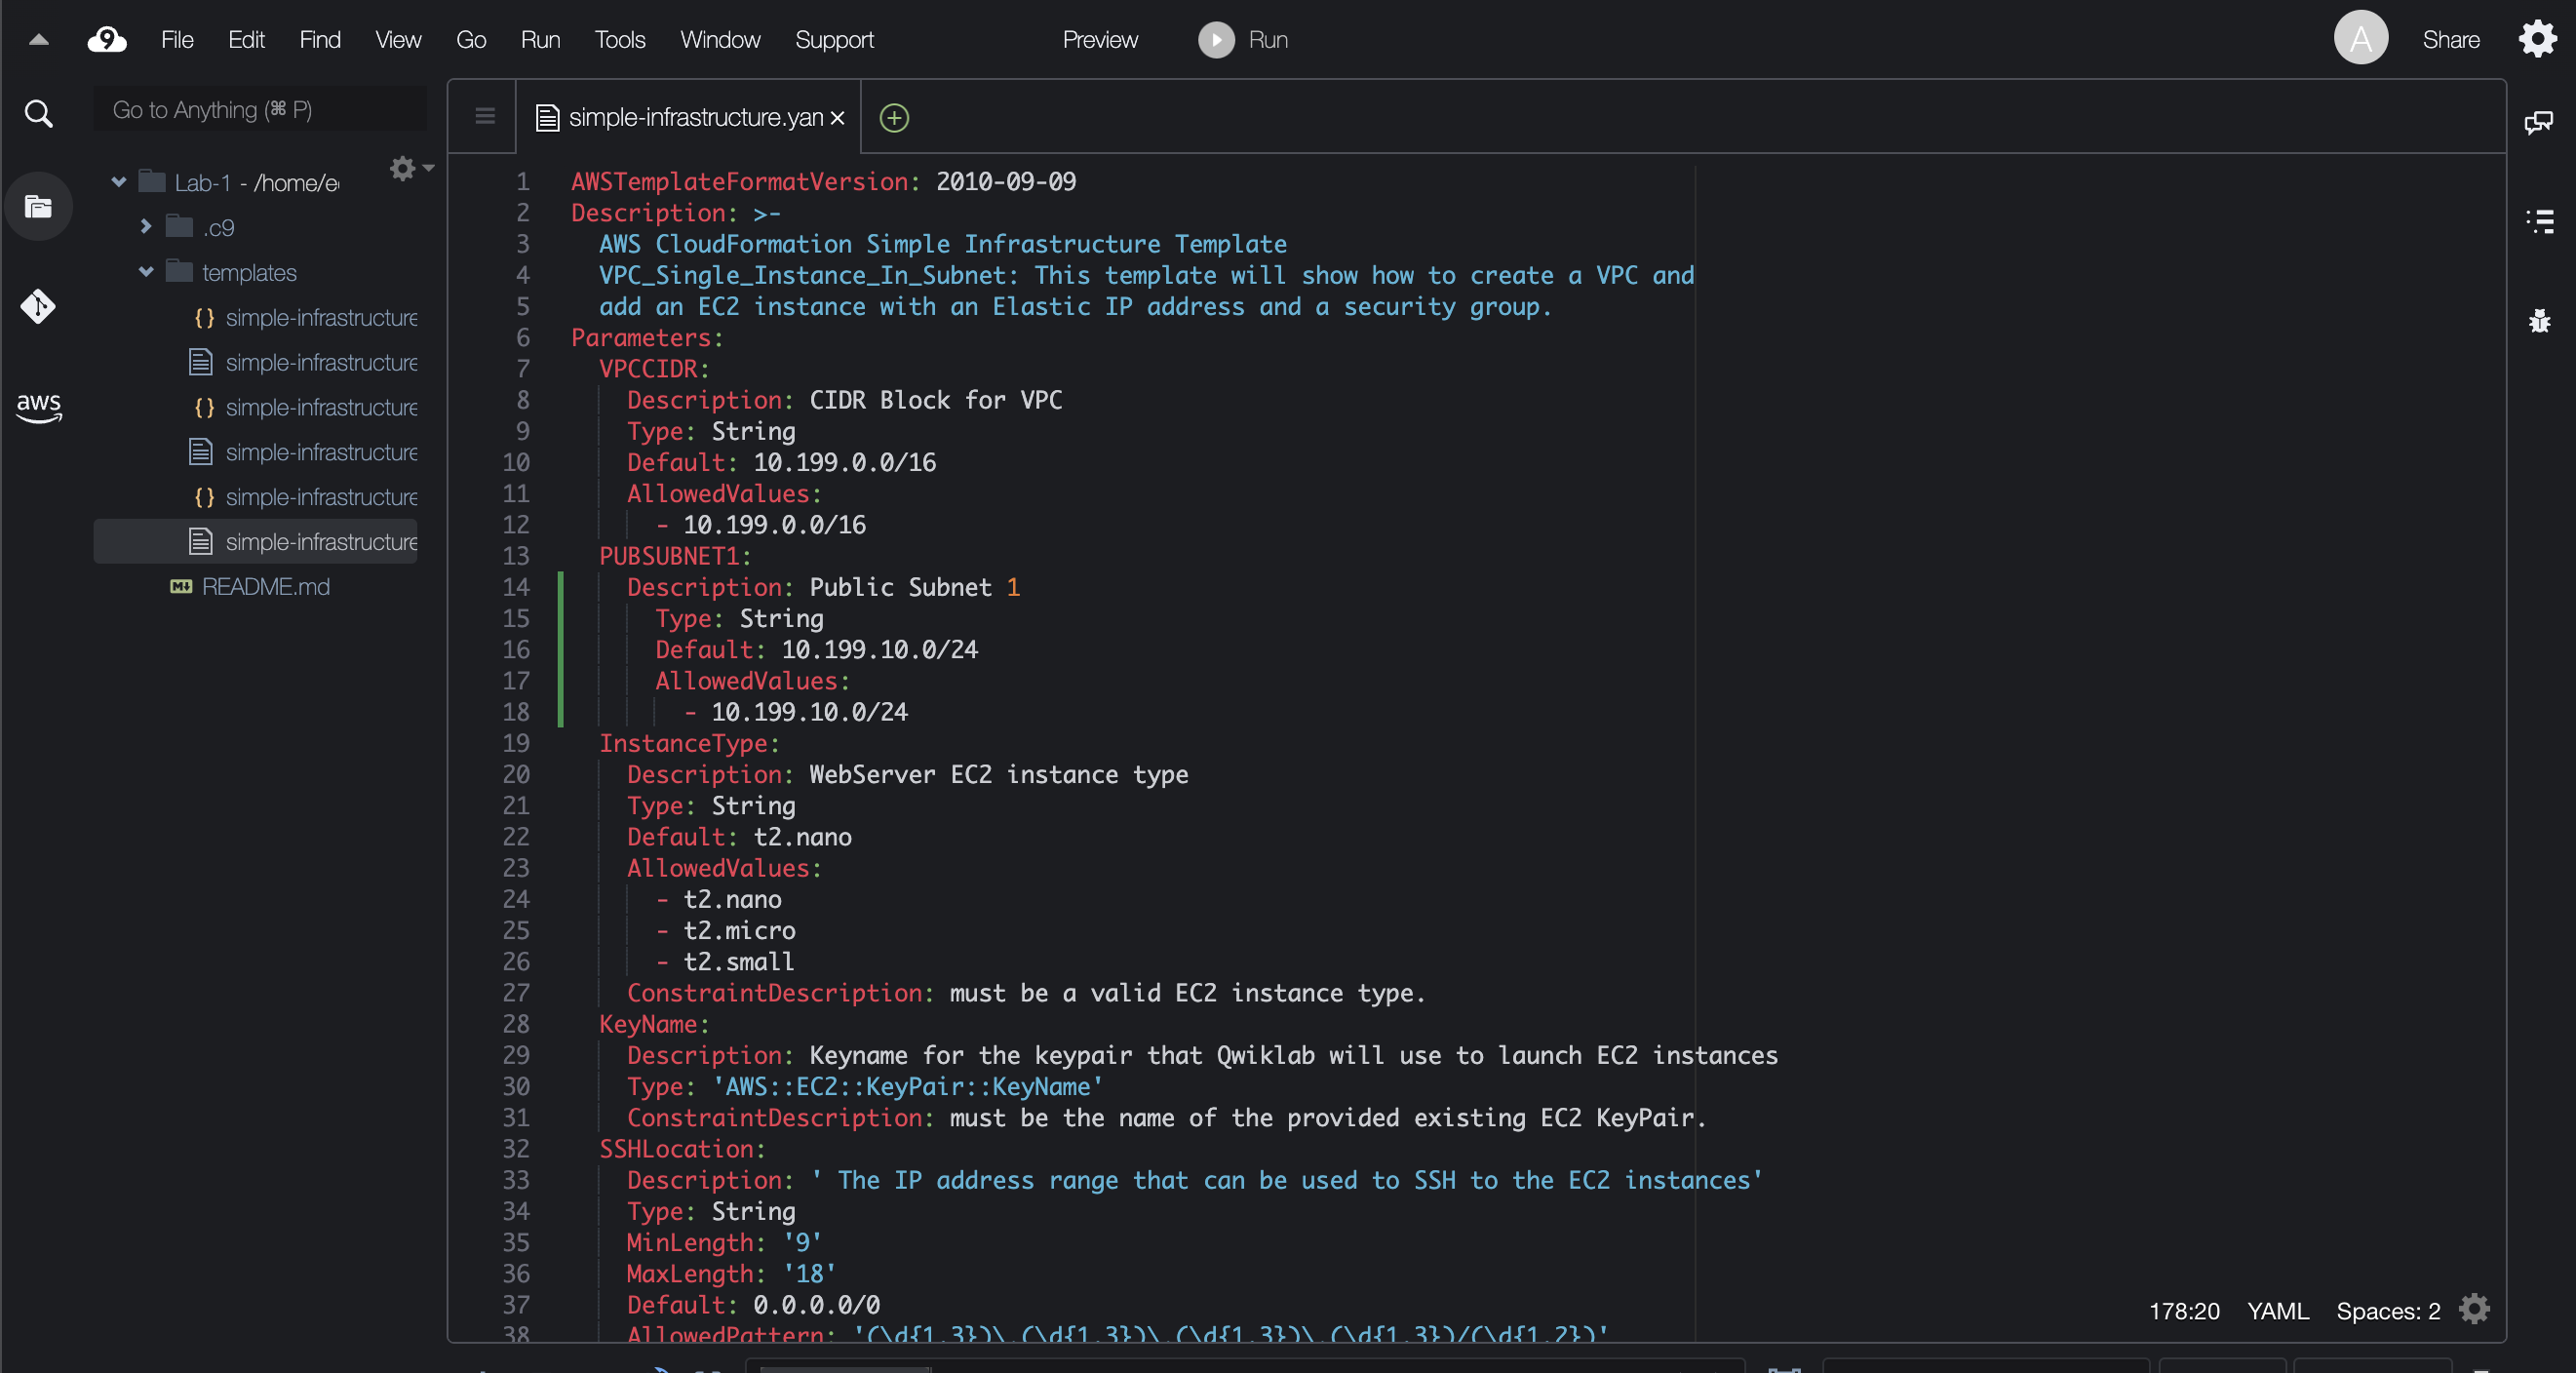Select the templates folder label

[x=249, y=272]
